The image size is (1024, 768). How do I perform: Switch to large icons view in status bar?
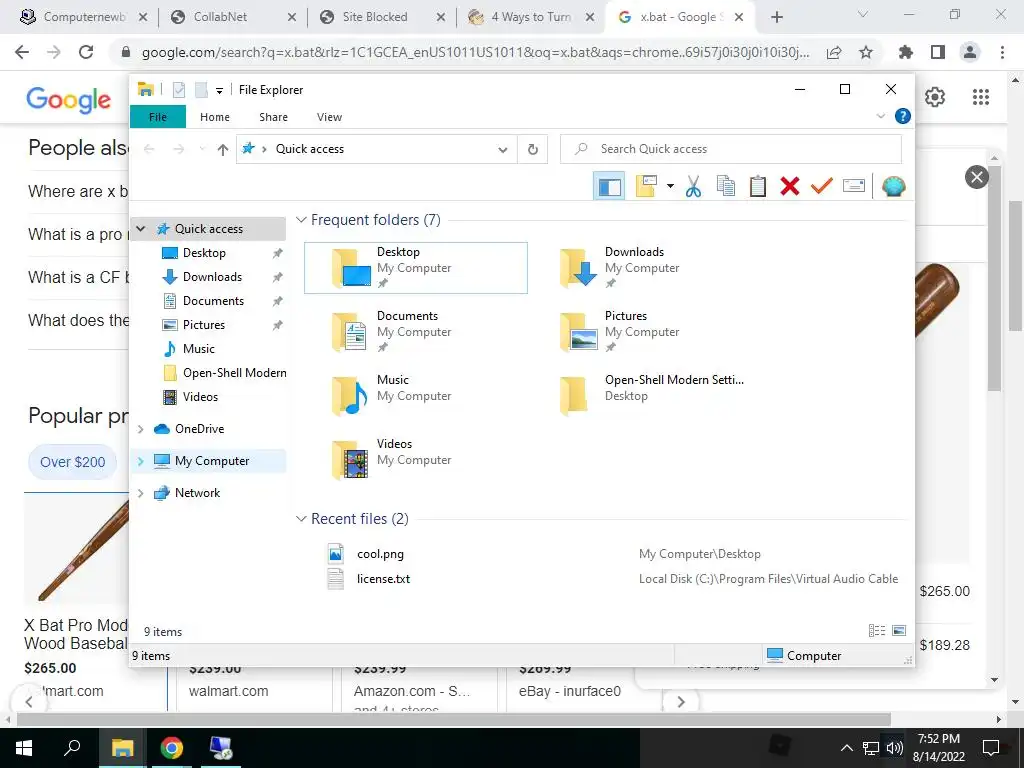(899, 631)
